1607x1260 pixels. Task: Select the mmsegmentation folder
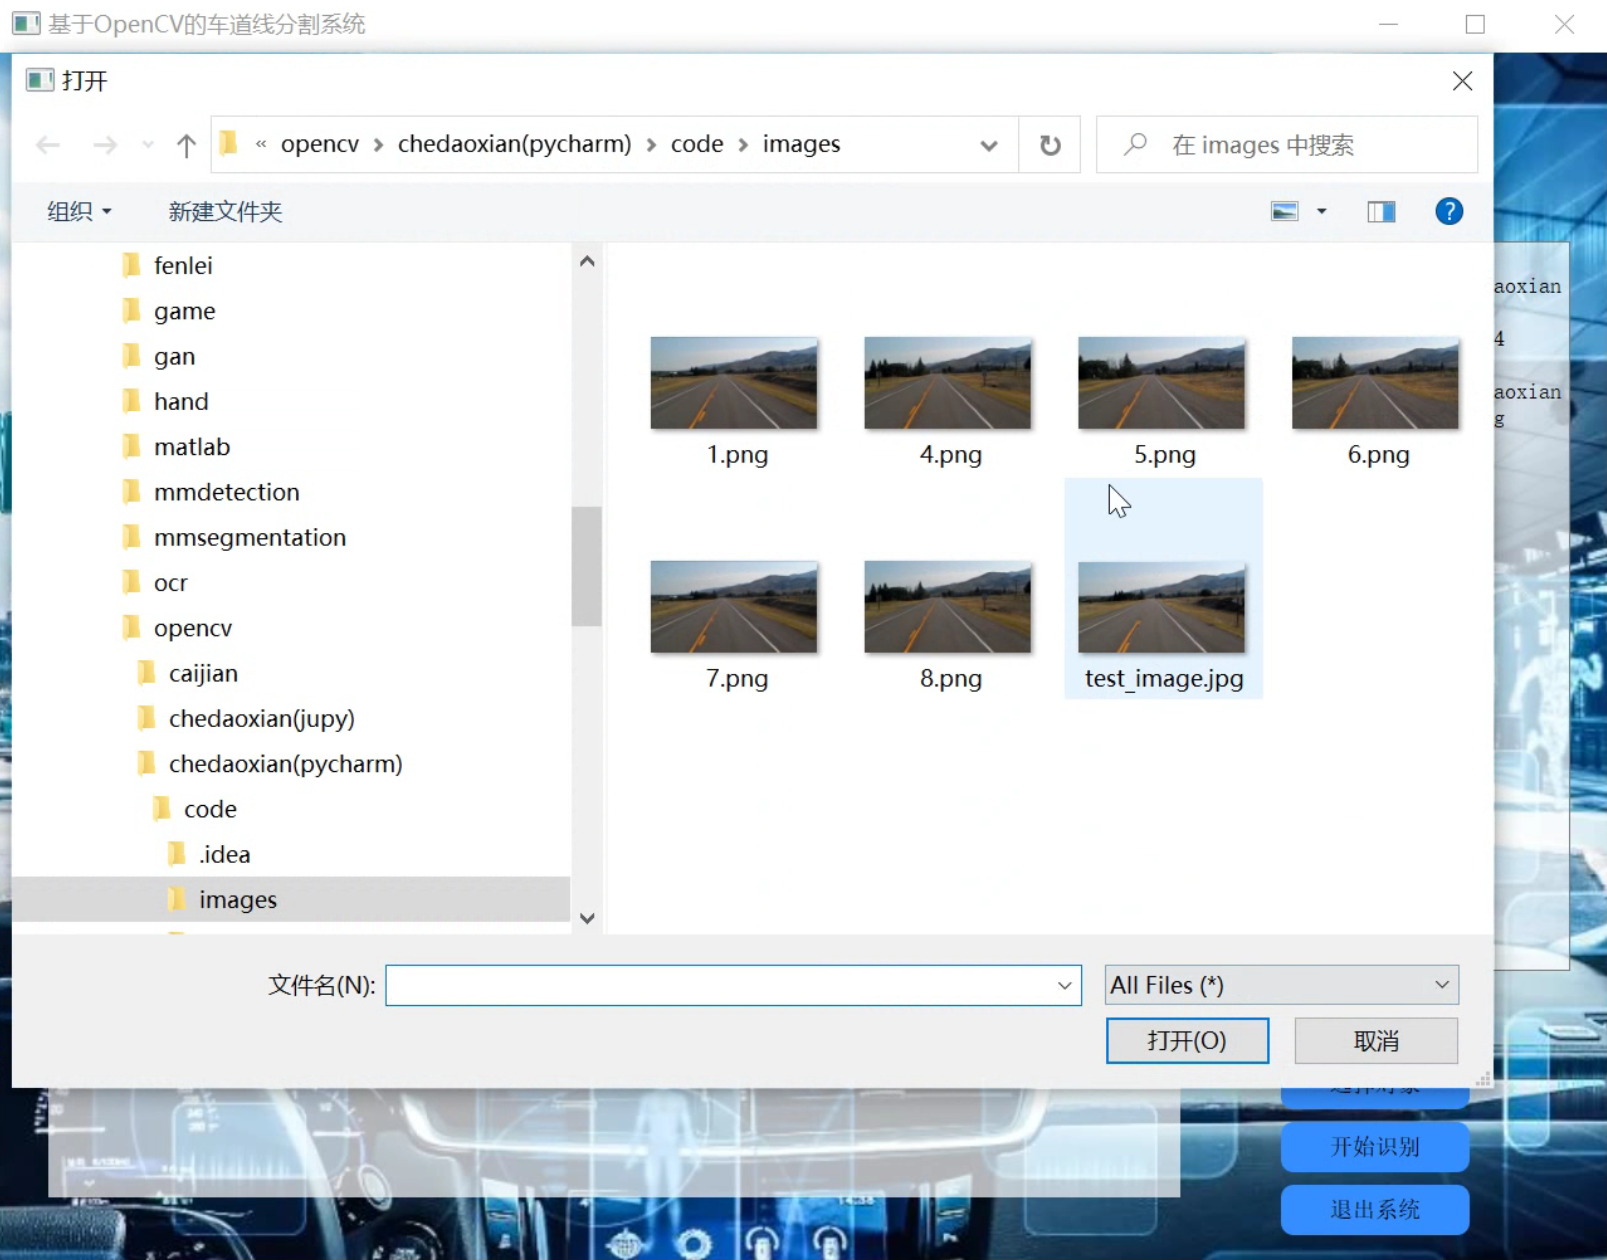pyautogui.click(x=250, y=537)
